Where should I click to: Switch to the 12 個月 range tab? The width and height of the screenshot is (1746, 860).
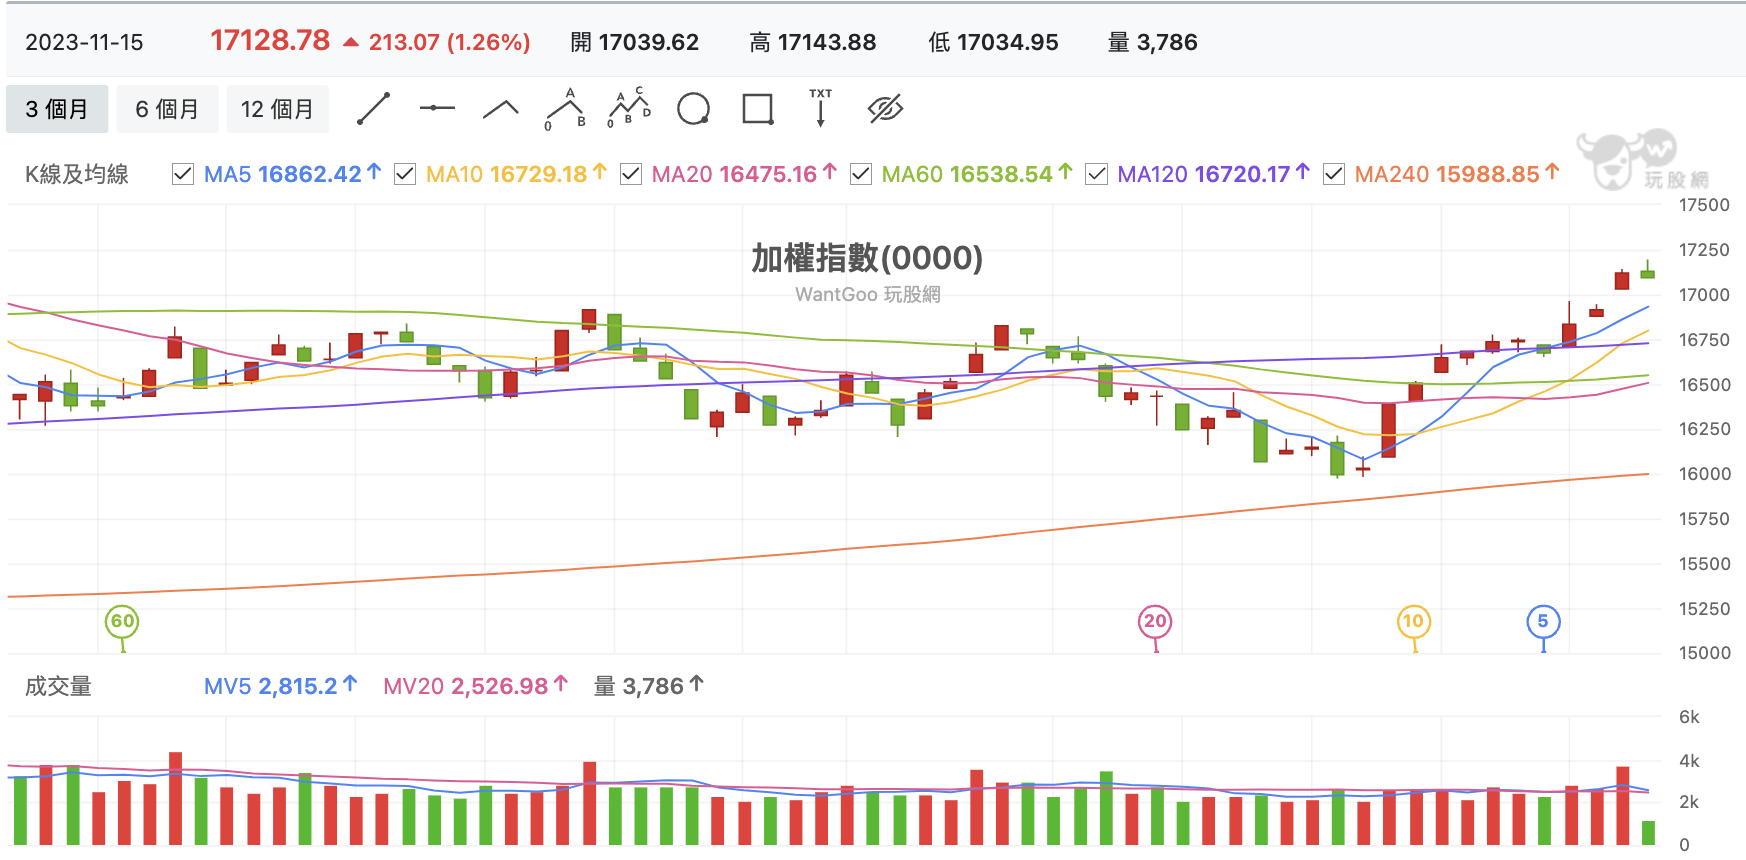pyautogui.click(x=277, y=109)
